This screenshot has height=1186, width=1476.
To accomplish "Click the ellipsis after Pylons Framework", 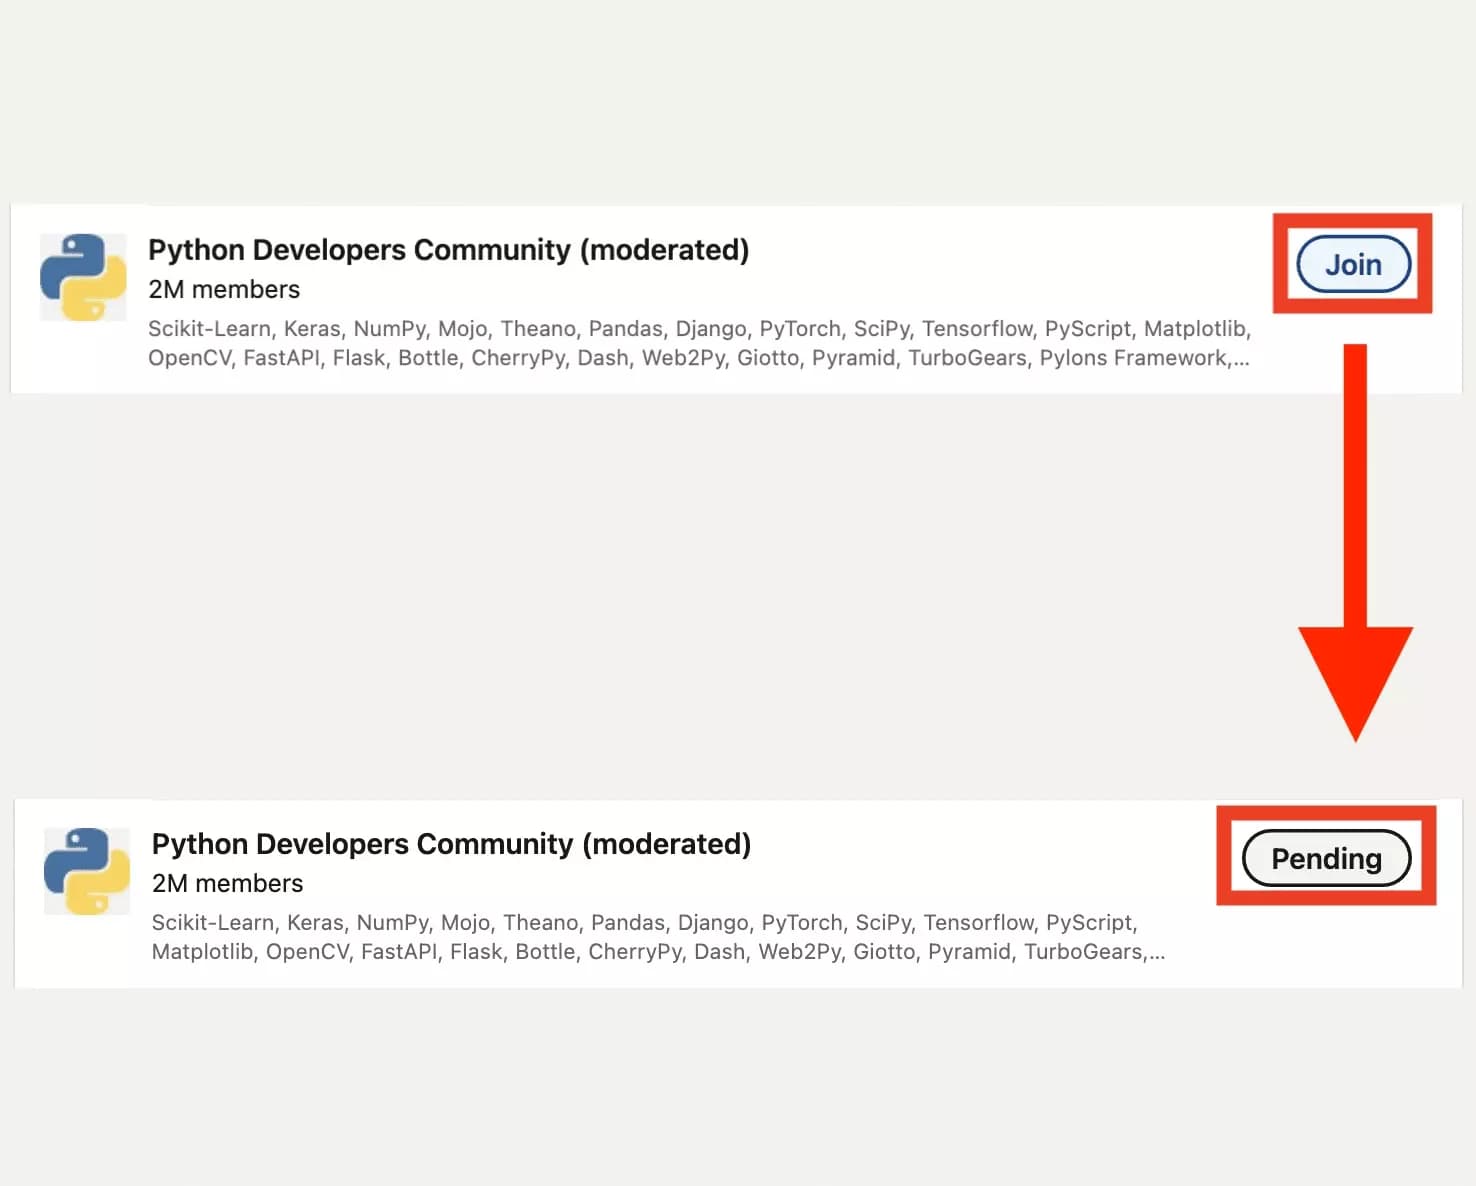I will [1243, 358].
